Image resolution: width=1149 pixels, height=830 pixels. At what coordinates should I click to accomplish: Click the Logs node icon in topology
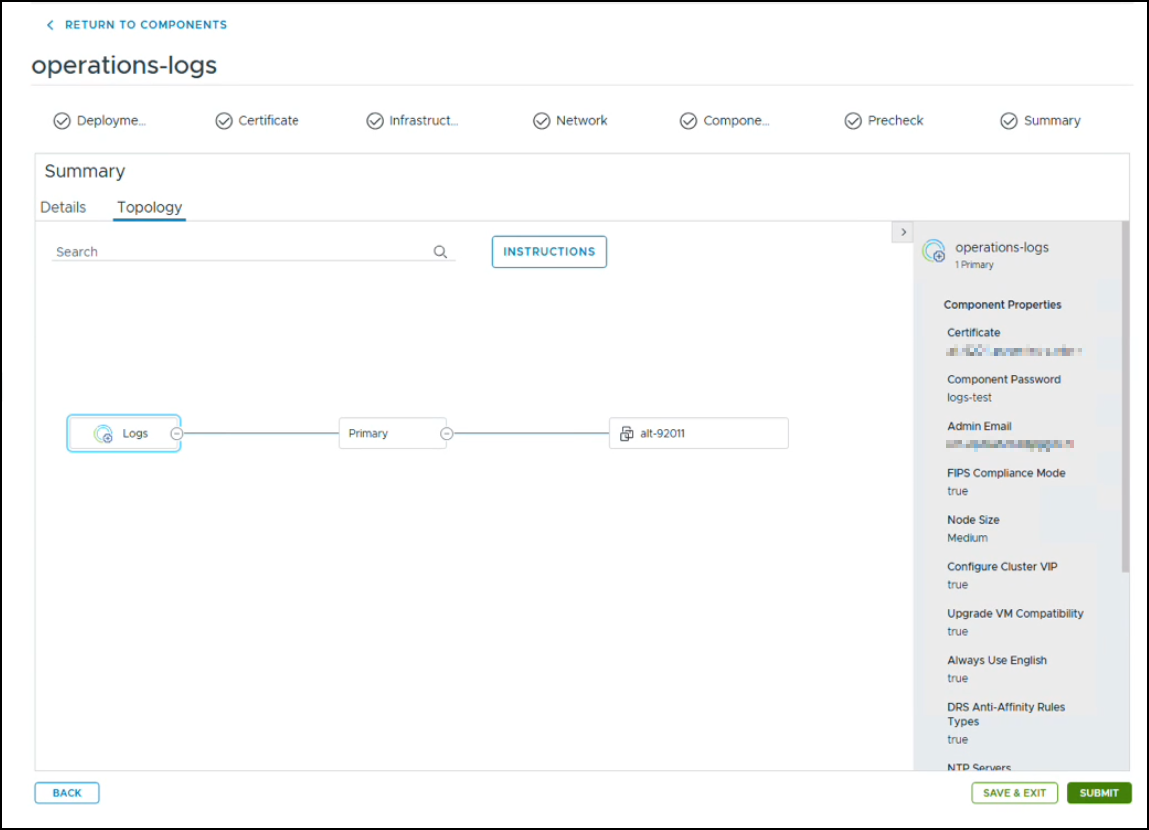click(103, 434)
